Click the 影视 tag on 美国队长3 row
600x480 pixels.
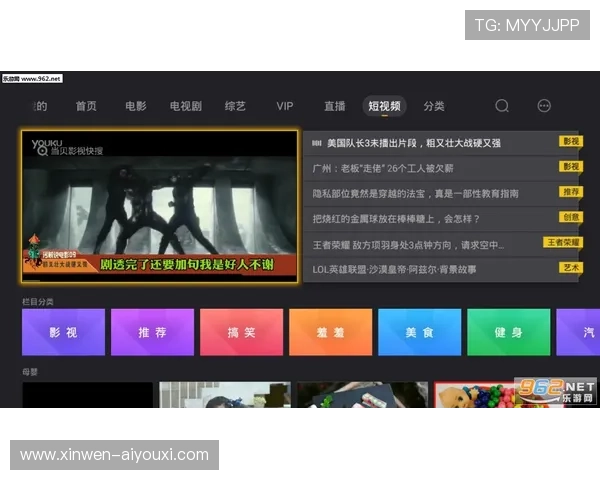click(571, 141)
